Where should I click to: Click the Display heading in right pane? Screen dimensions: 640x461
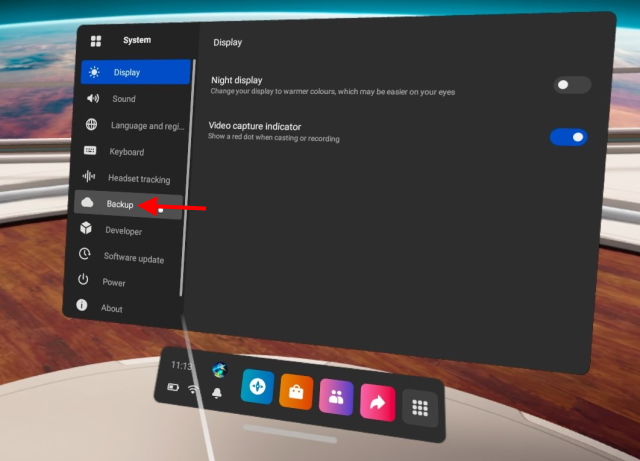coord(228,42)
